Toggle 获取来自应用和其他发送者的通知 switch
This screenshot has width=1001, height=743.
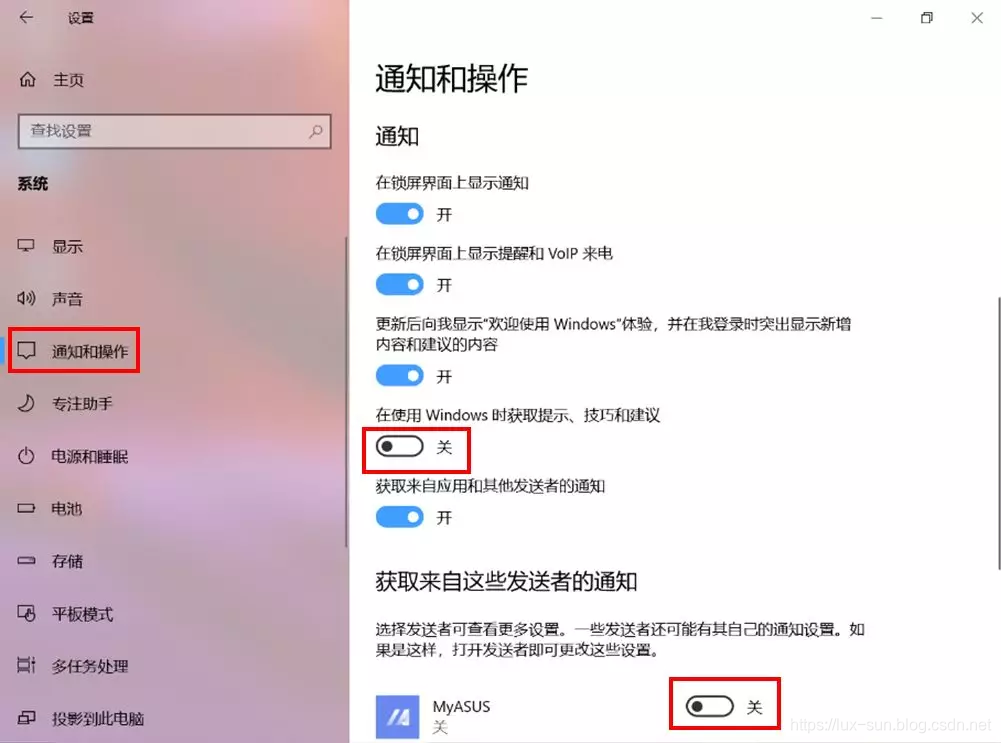(x=400, y=517)
